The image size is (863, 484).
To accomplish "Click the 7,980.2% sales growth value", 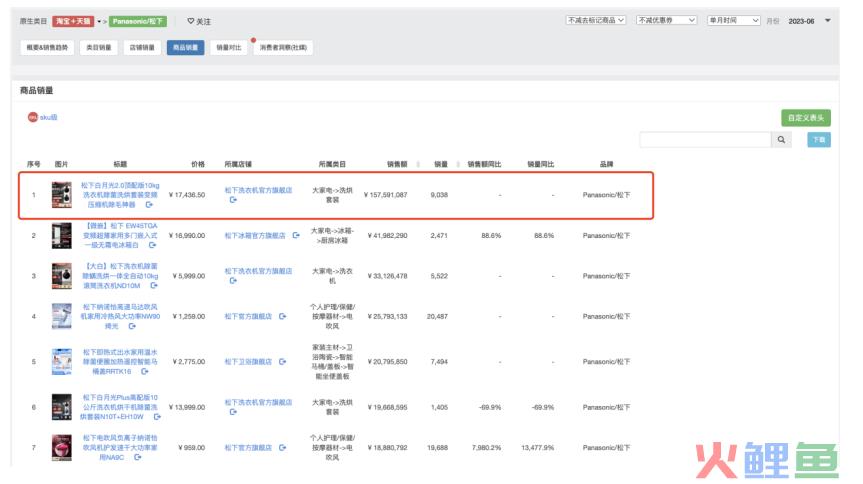I will [x=486, y=448].
